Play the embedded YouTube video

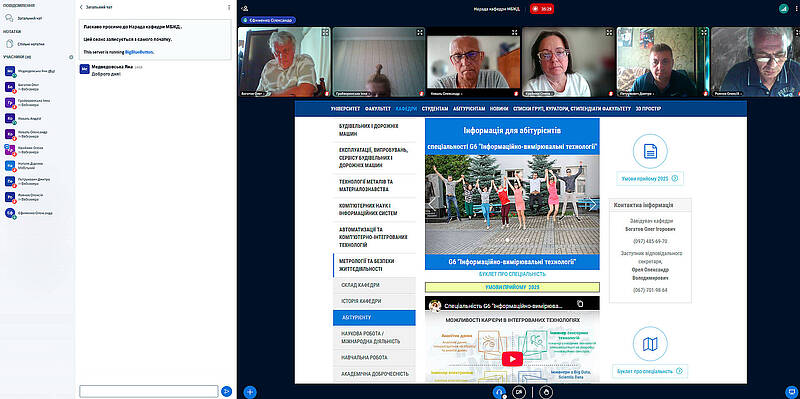pos(512,359)
